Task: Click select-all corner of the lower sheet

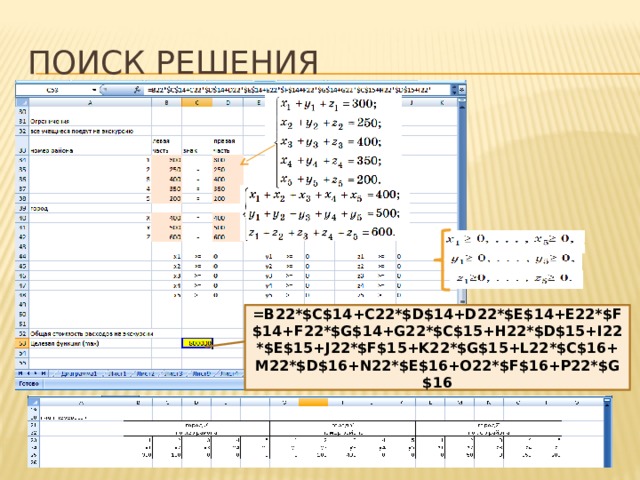Action: coord(33,403)
